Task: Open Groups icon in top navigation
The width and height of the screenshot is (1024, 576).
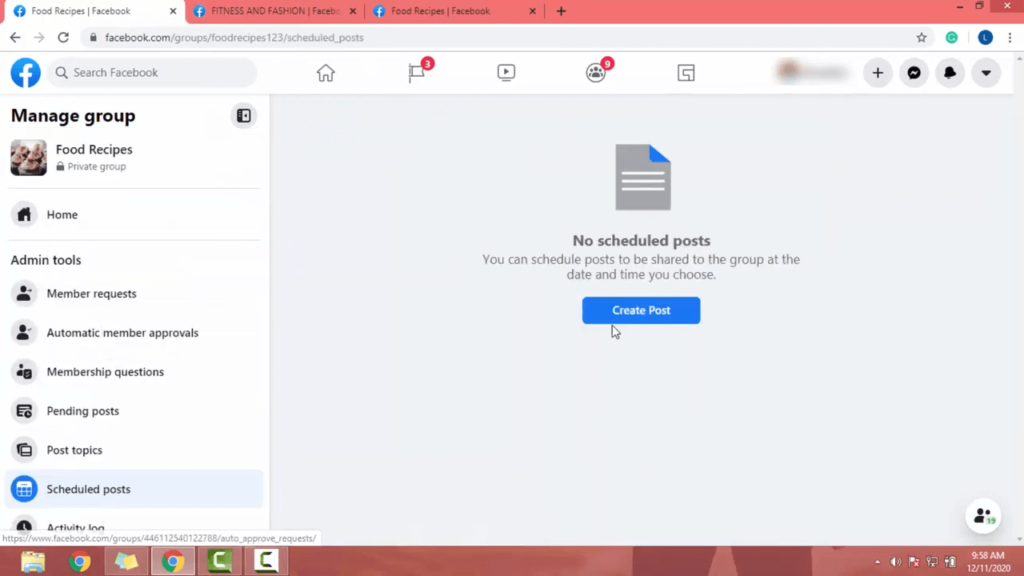Action: point(596,72)
